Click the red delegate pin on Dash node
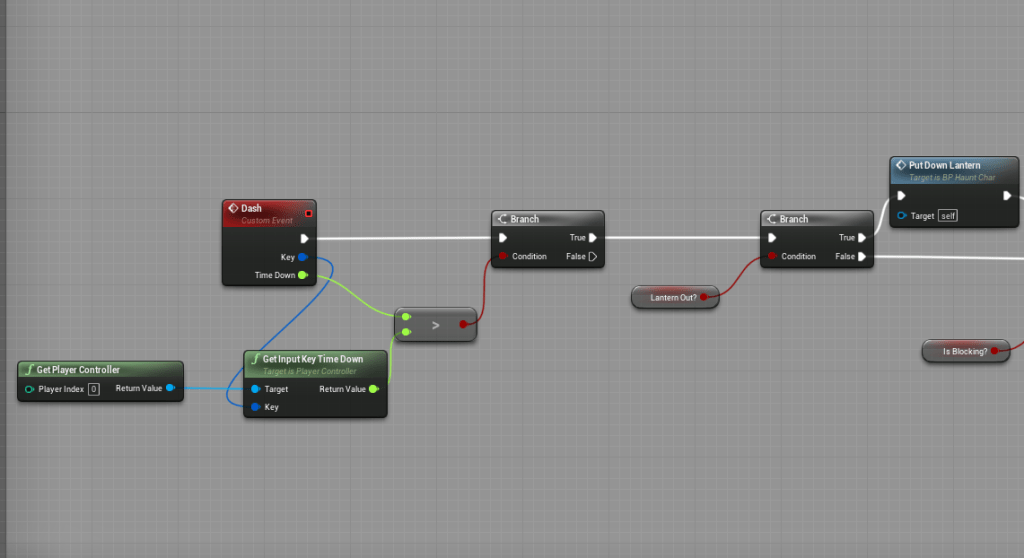The width and height of the screenshot is (1024, 558). click(308, 213)
